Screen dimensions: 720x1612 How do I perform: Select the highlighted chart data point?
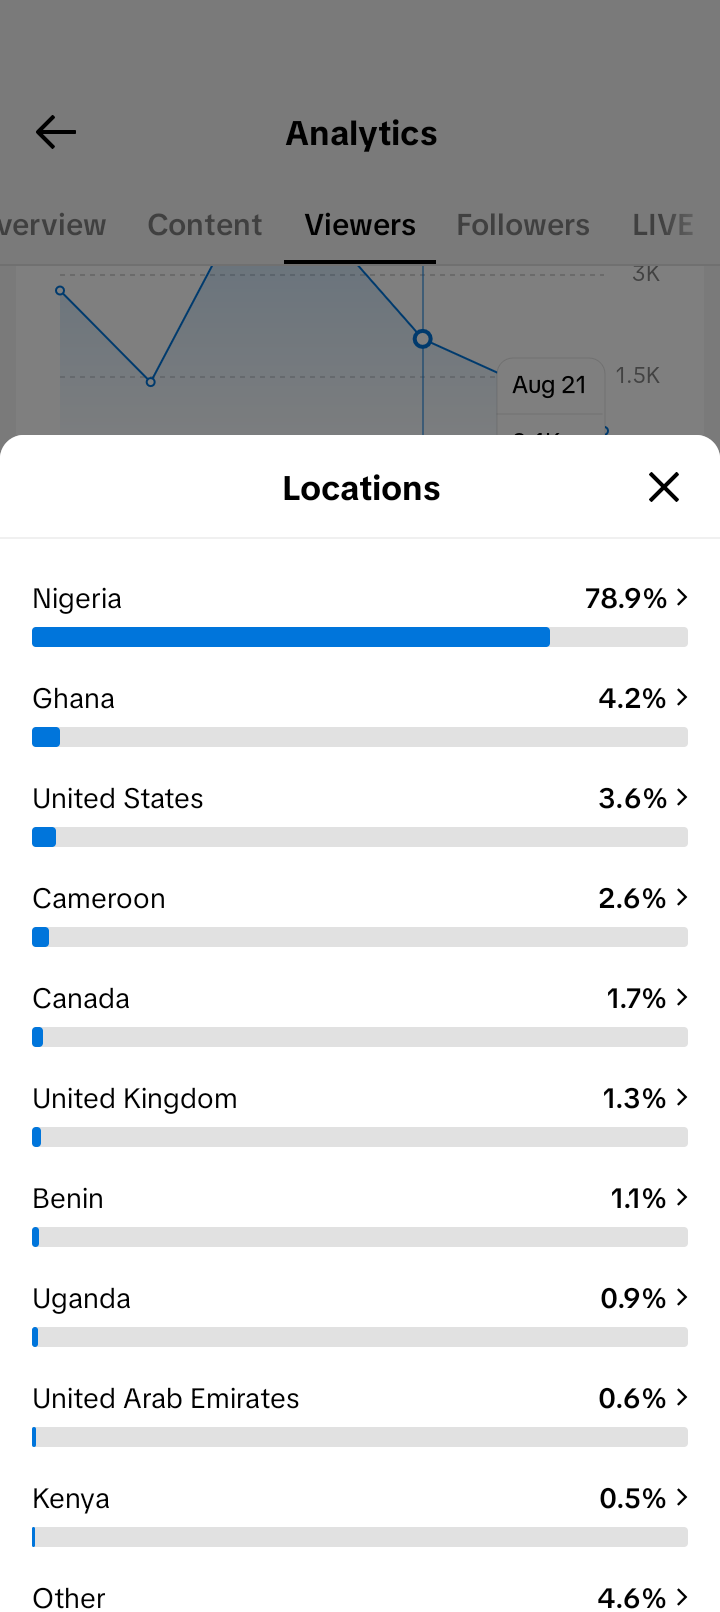[423, 339]
